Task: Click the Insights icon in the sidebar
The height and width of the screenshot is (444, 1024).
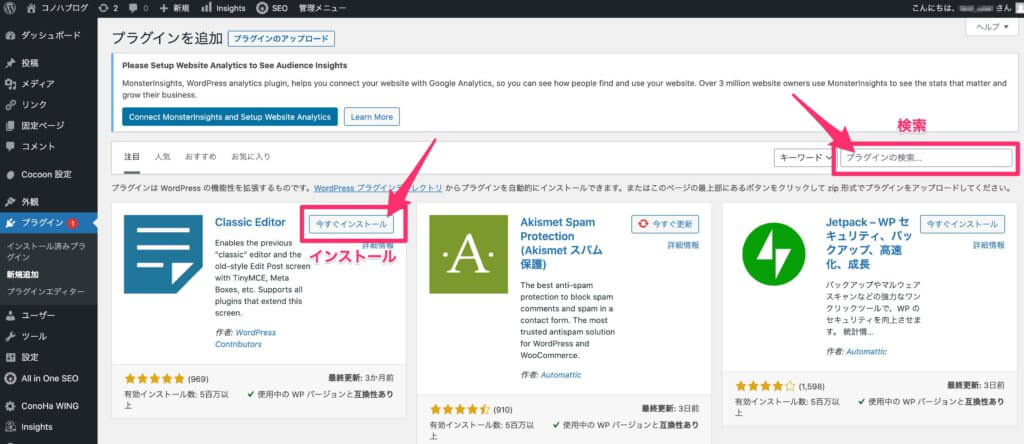Action: pos(10,427)
